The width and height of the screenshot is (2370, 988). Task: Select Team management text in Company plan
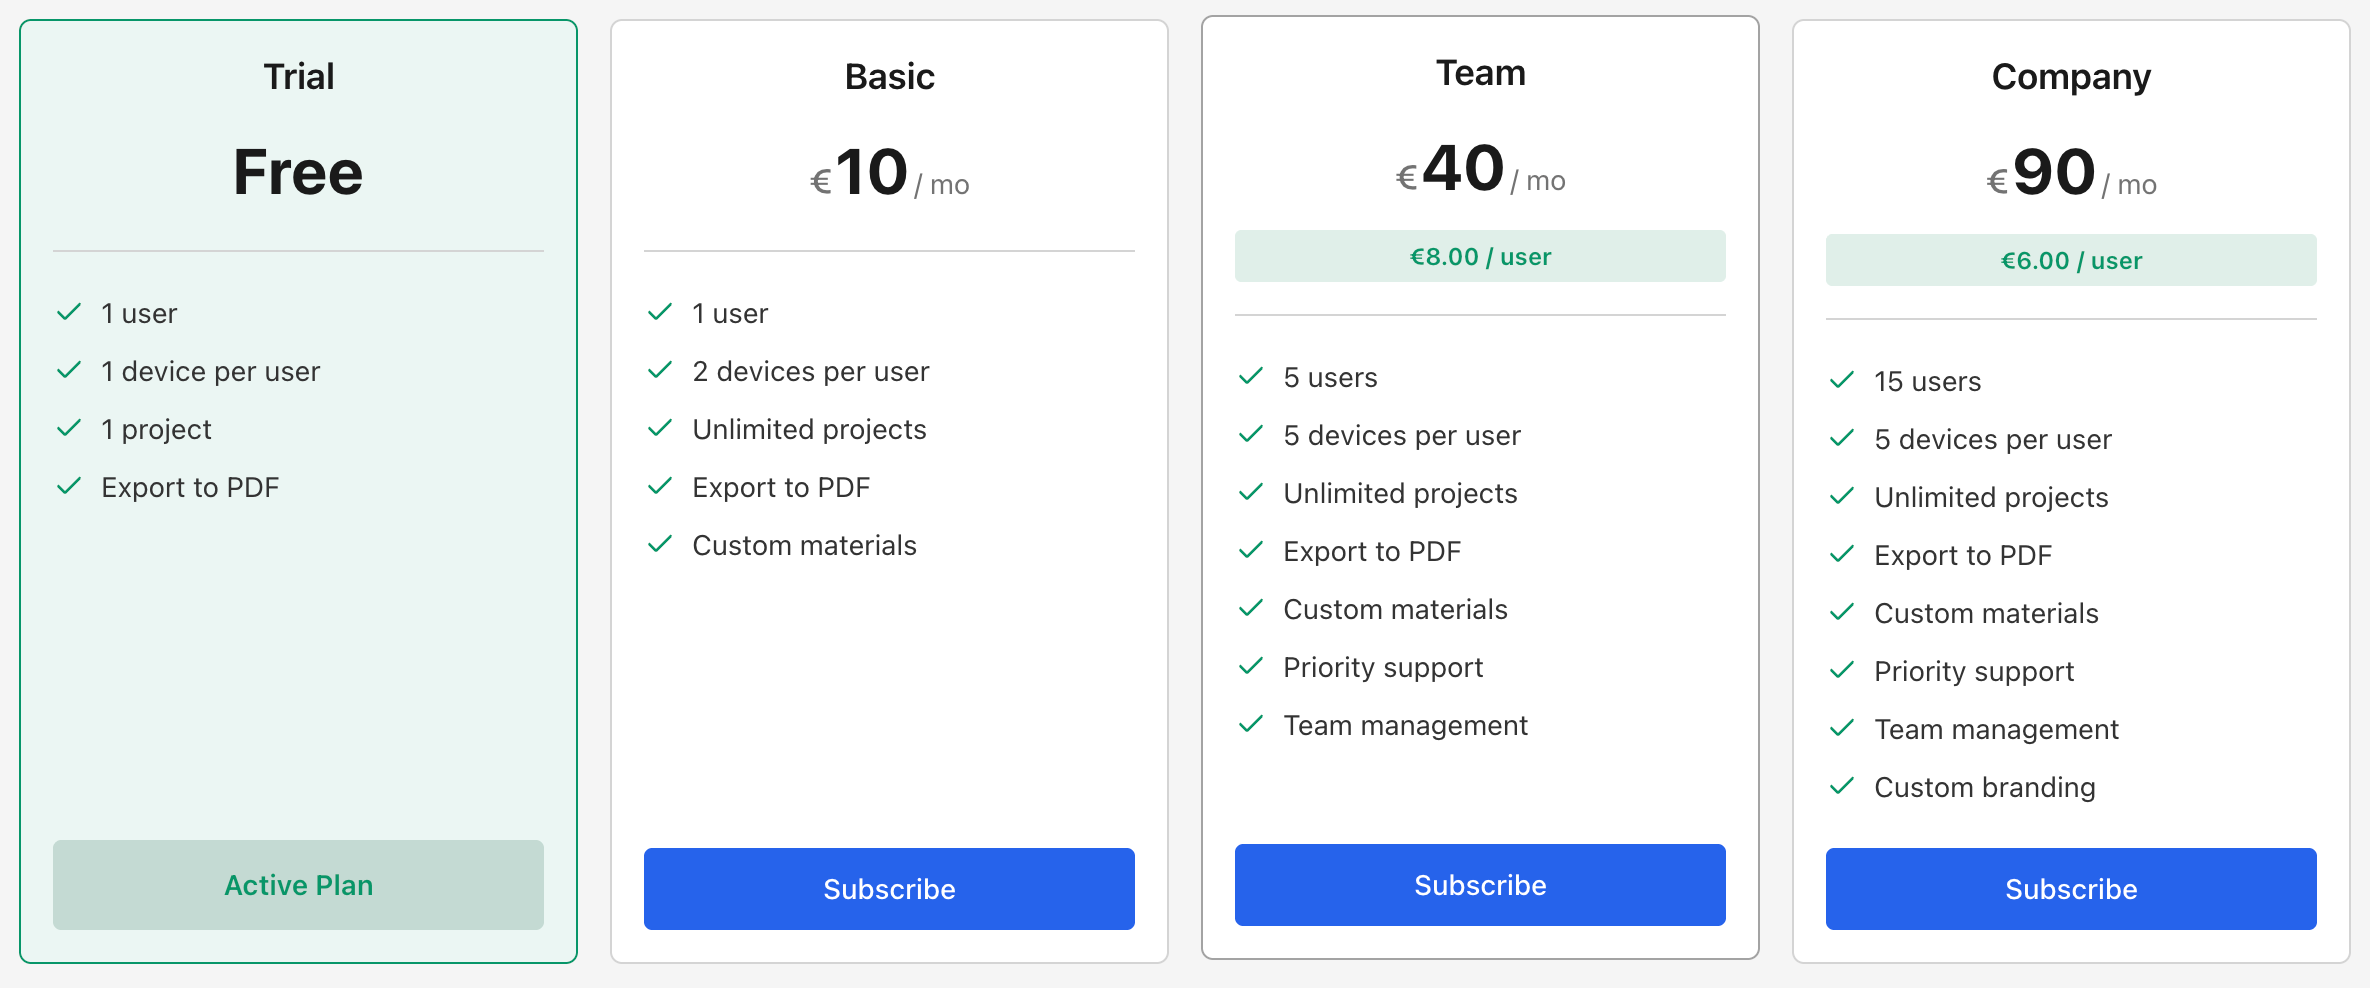coord(1996,729)
